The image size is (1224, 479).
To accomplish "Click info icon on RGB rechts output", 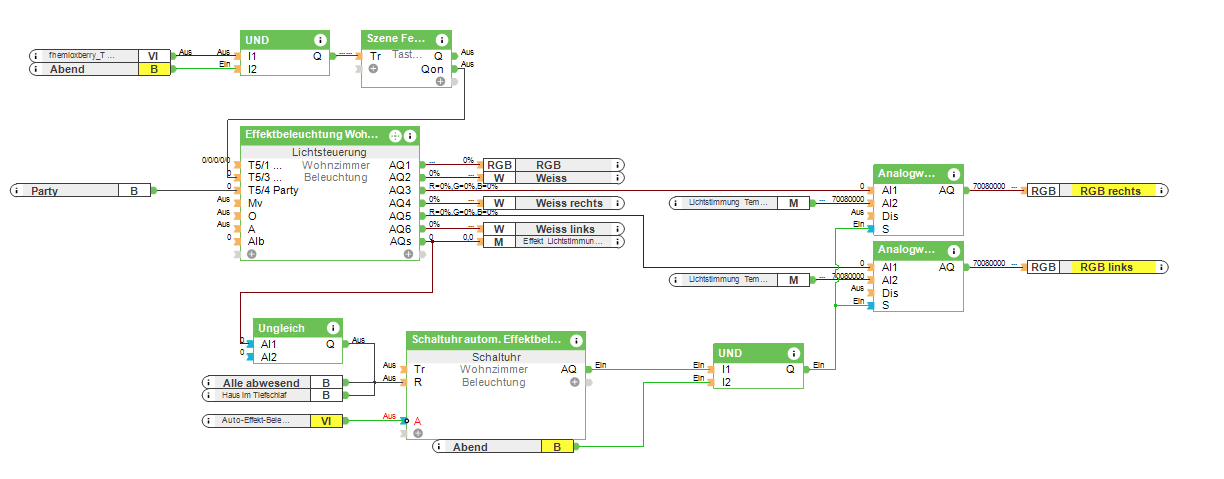I will (1161, 190).
